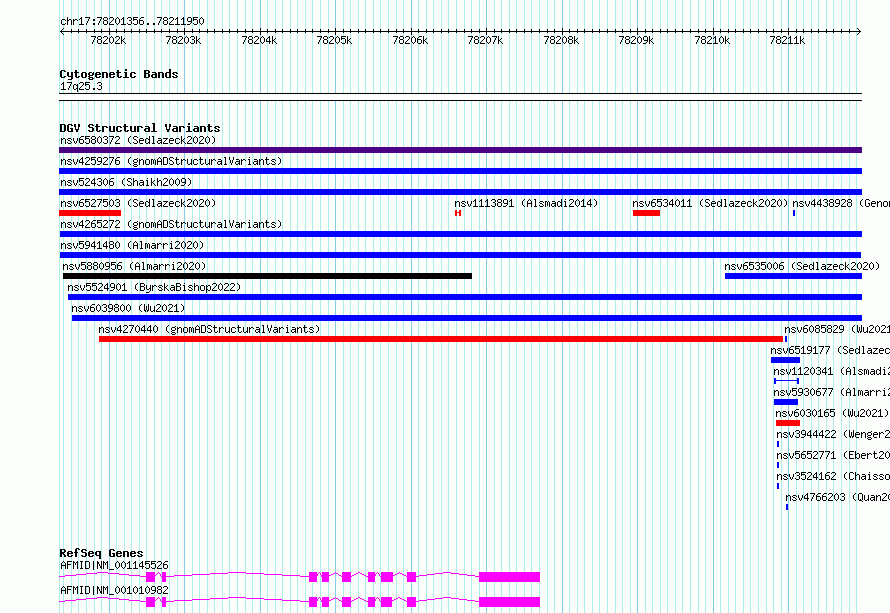Select the blue nsv6519177 variant bar
The image size is (890, 613).
[x=786, y=360]
